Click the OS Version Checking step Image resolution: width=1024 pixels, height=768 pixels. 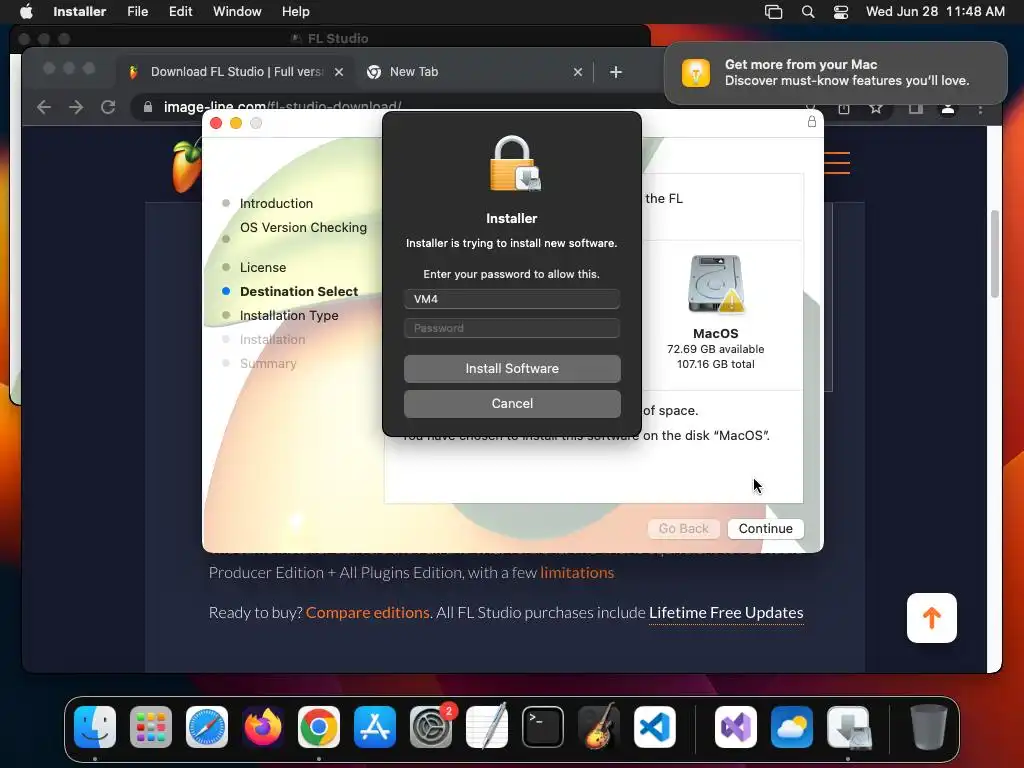[303, 227]
